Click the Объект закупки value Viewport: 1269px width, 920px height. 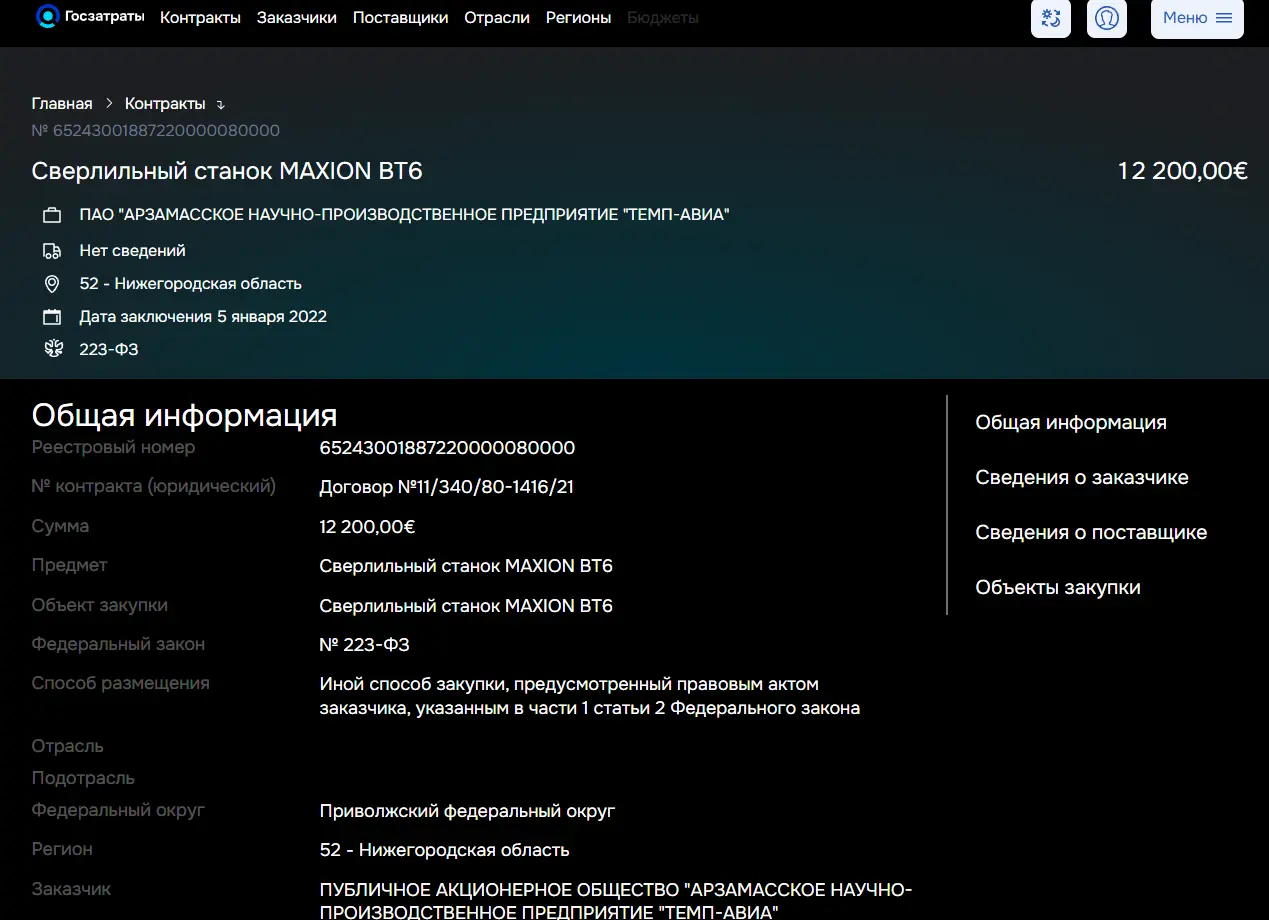(x=466, y=606)
